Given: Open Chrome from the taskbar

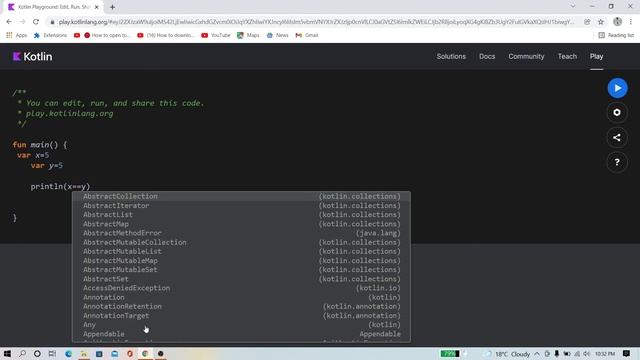Looking at the screenshot, I should click(145, 353).
